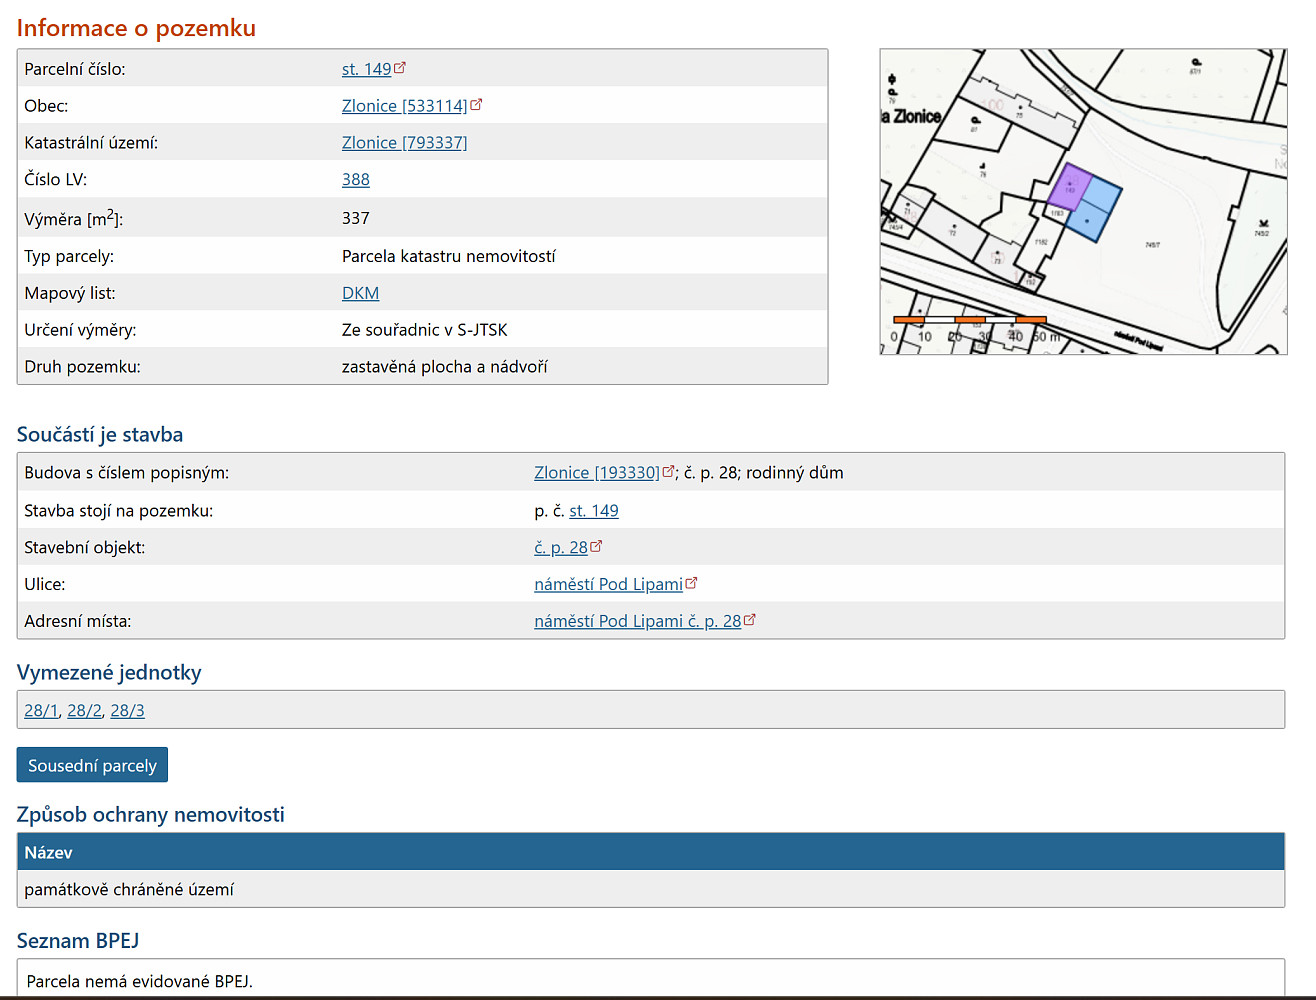Image resolution: width=1316 pixels, height=1000 pixels.
Task: Open external icon after náměstí Pod Lipami street link
Action: click(691, 583)
